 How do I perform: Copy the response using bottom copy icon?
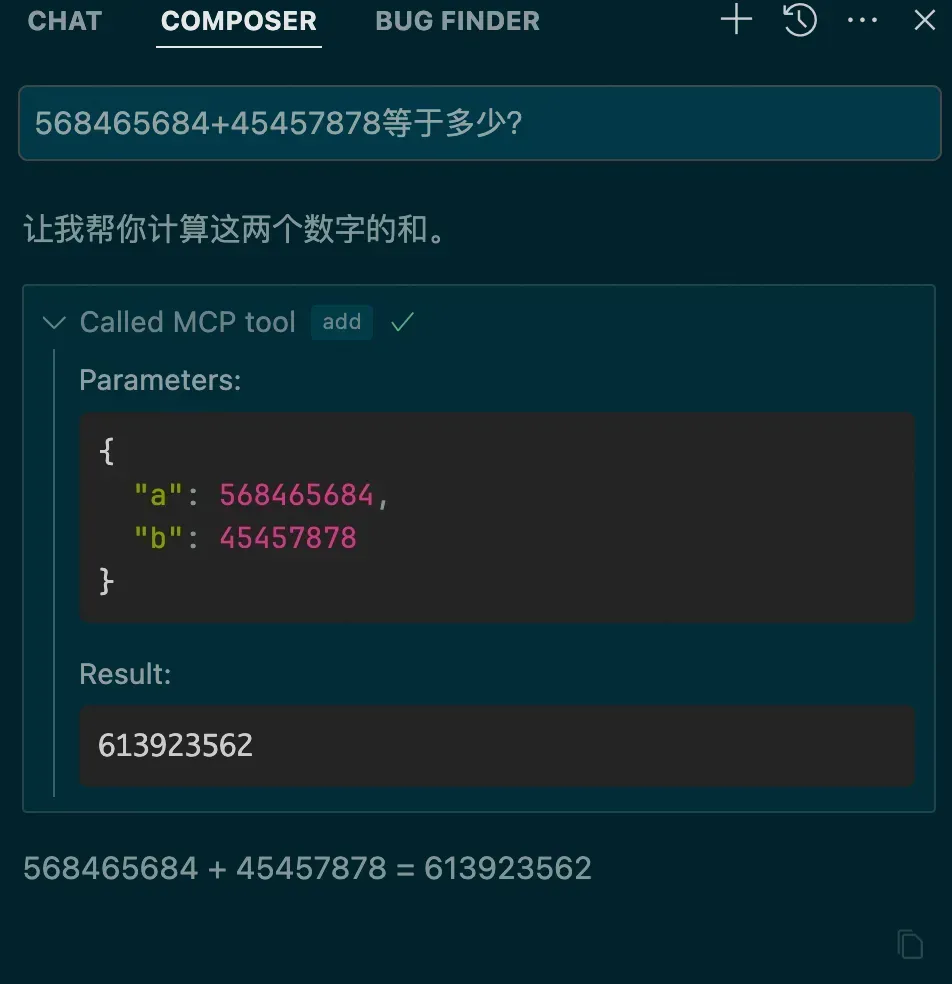[x=910, y=944]
